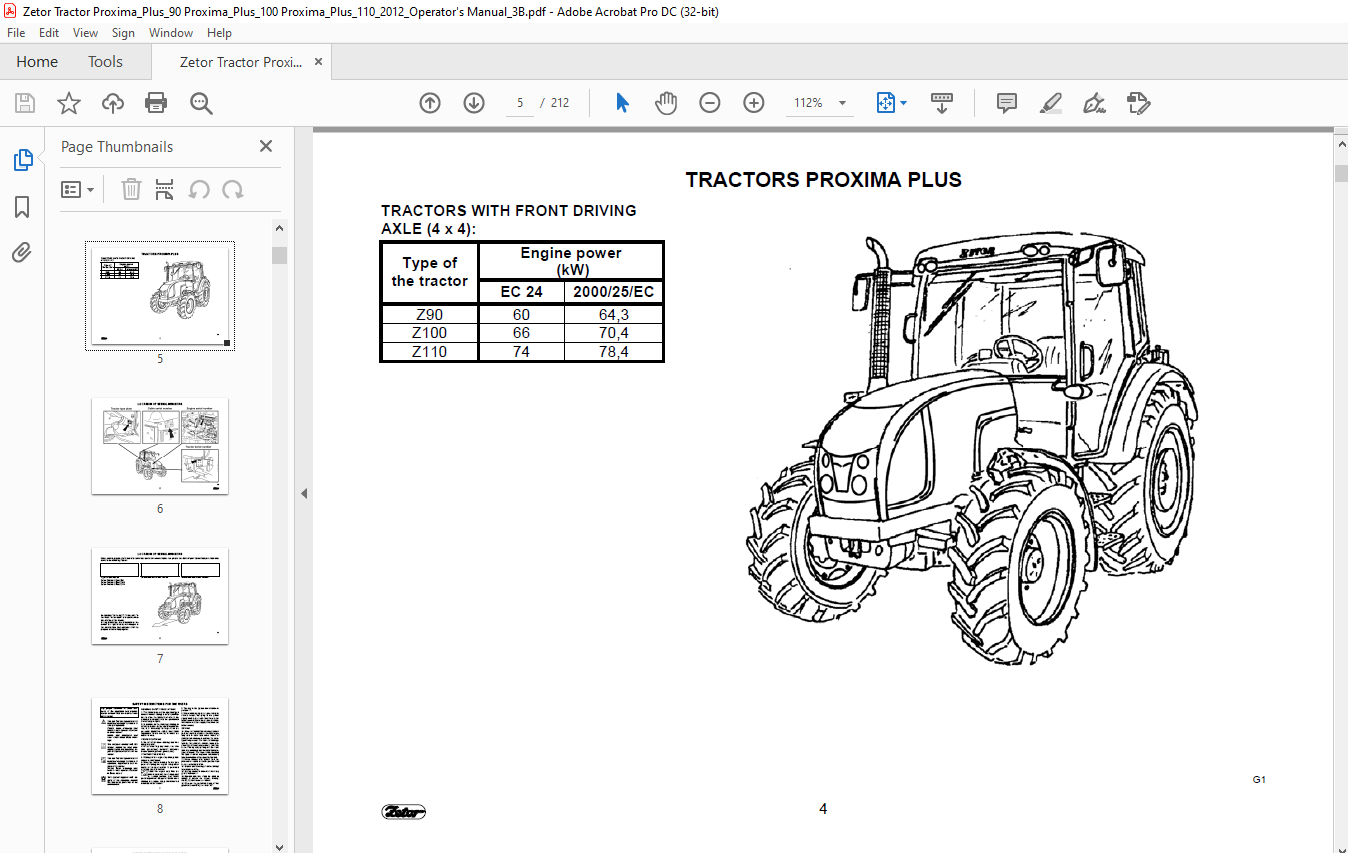The width and height of the screenshot is (1348, 853).
Task: Click the 2000/25/EC column header
Action: click(x=614, y=292)
